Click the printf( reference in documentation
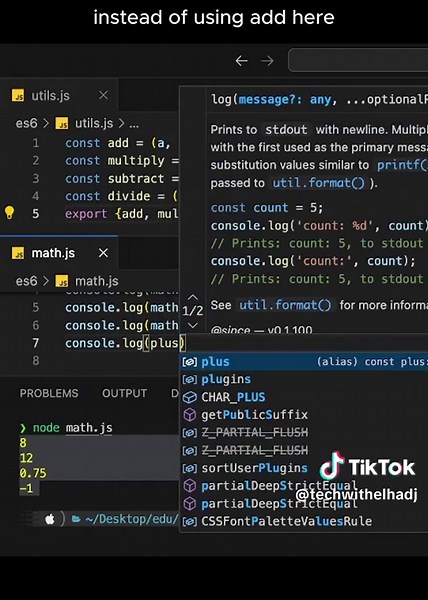 pyautogui.click(x=402, y=165)
